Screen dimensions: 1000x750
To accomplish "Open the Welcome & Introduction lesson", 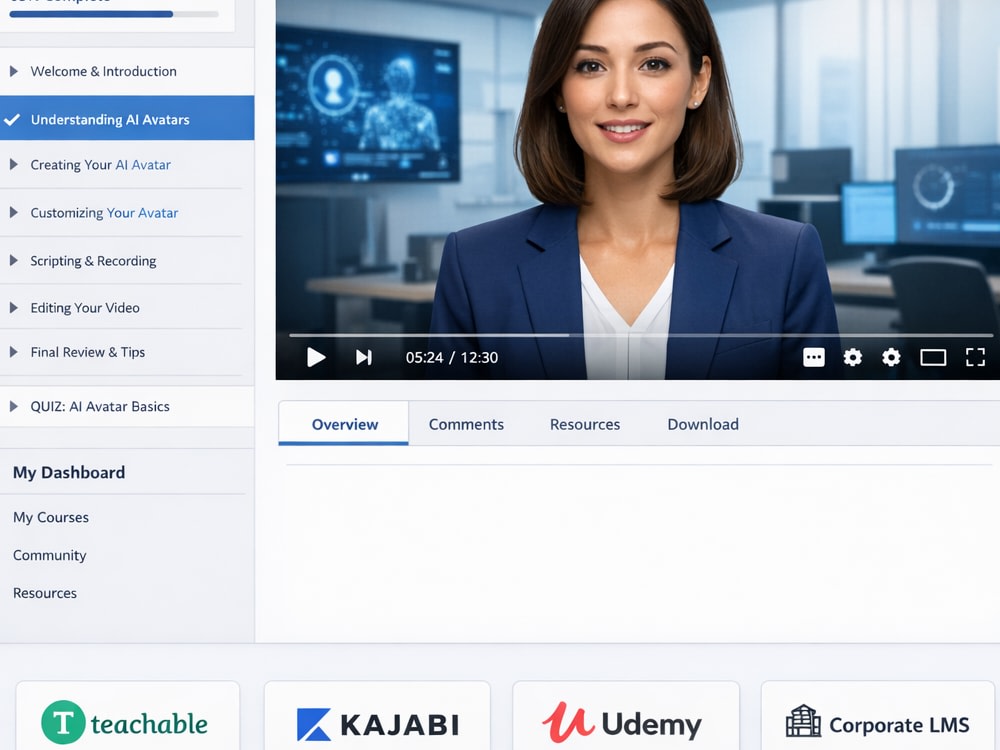I will point(127,71).
